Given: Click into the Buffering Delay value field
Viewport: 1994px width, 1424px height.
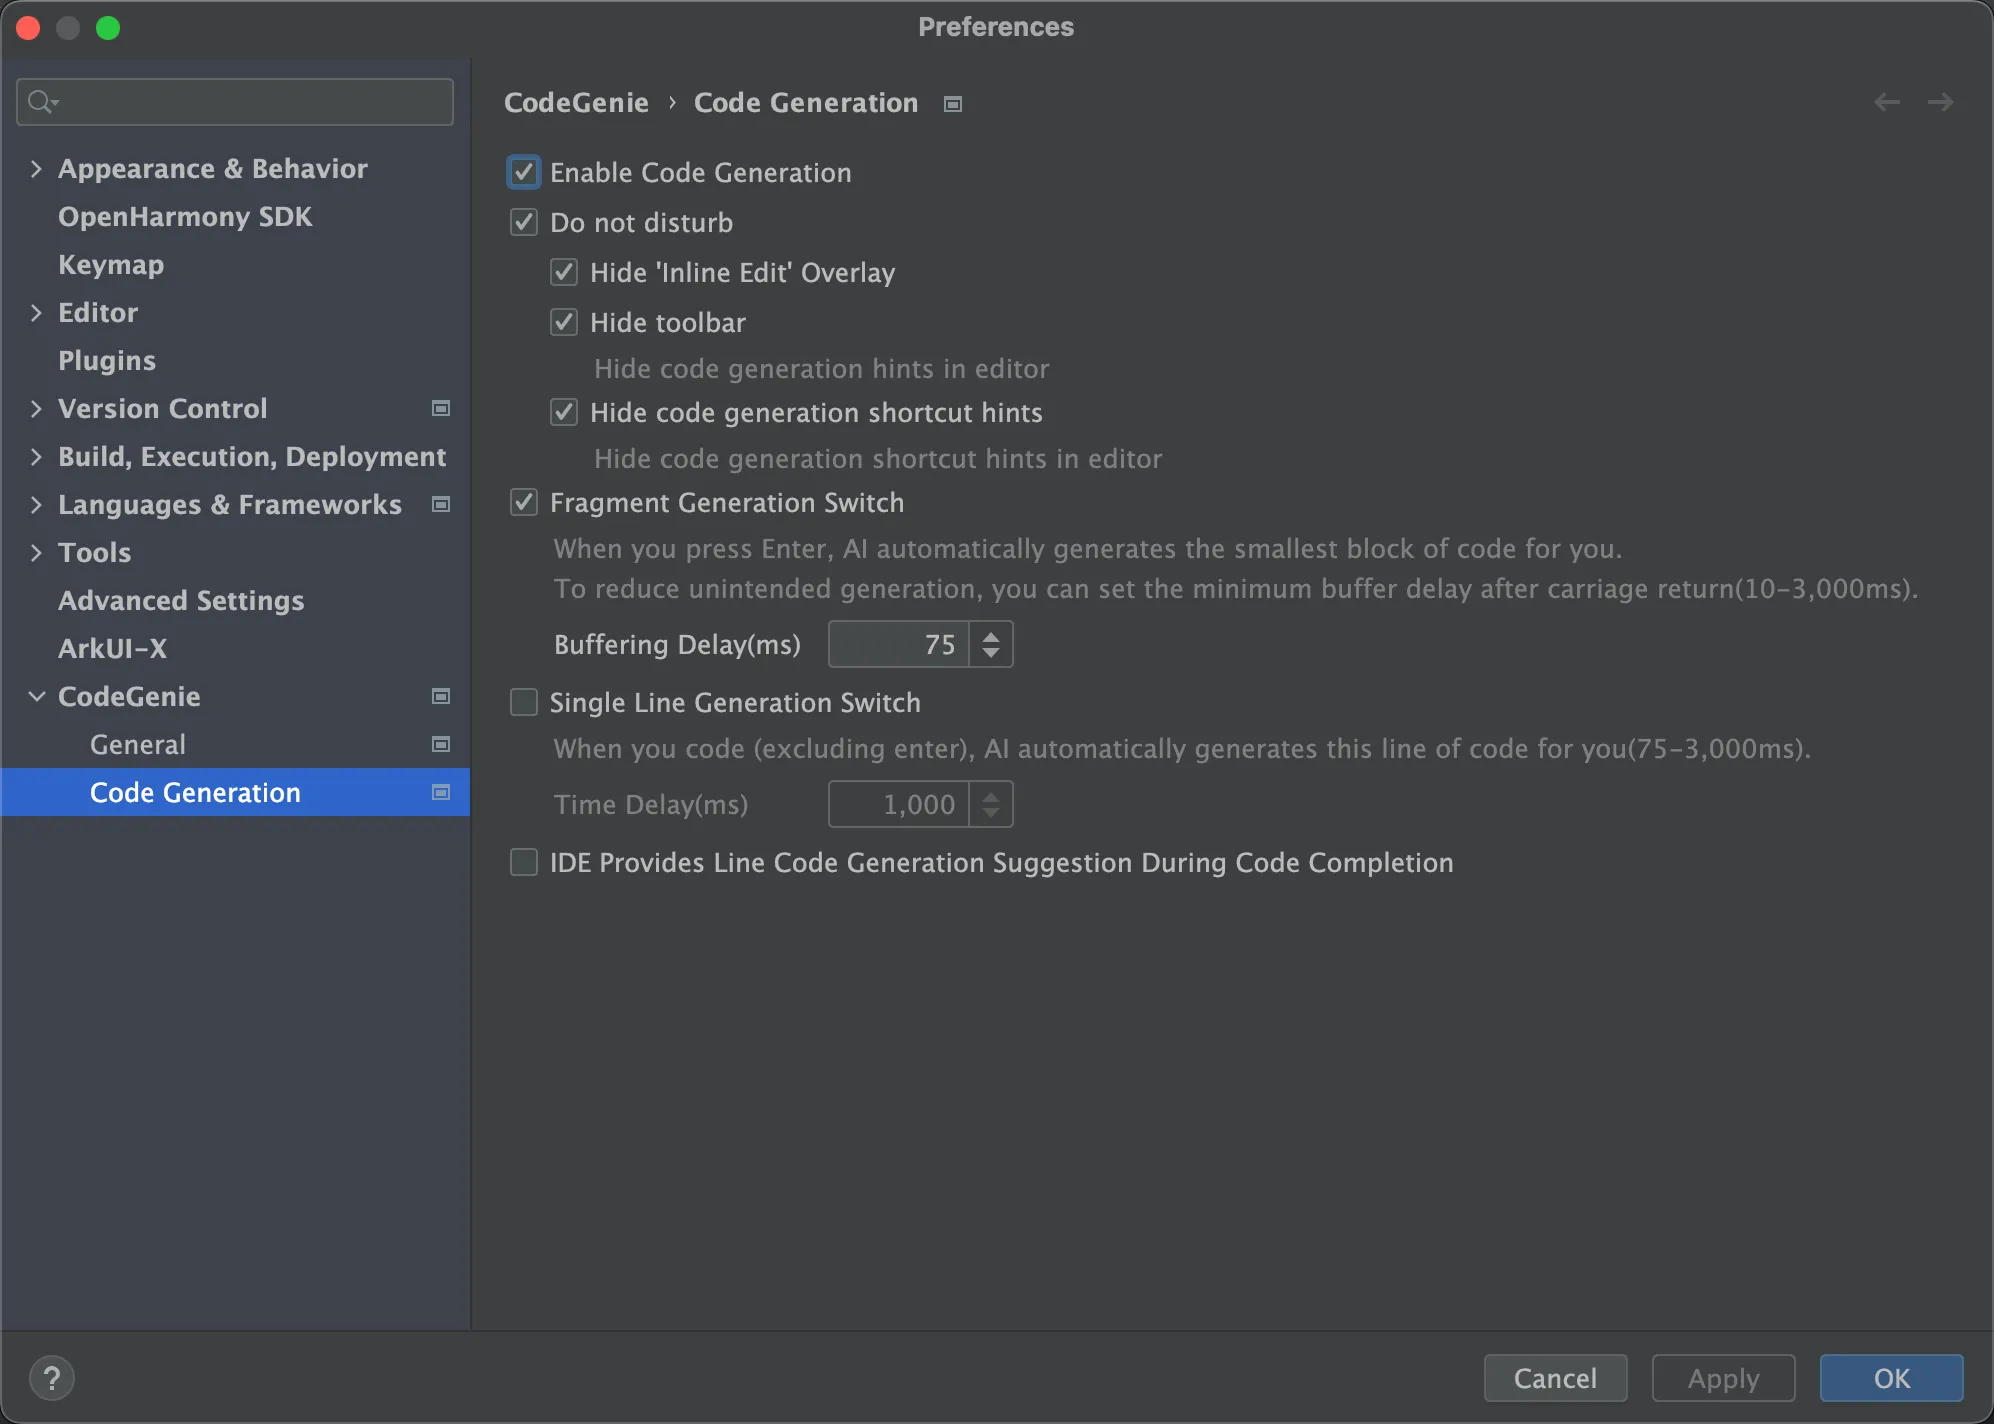Looking at the screenshot, I should point(898,644).
